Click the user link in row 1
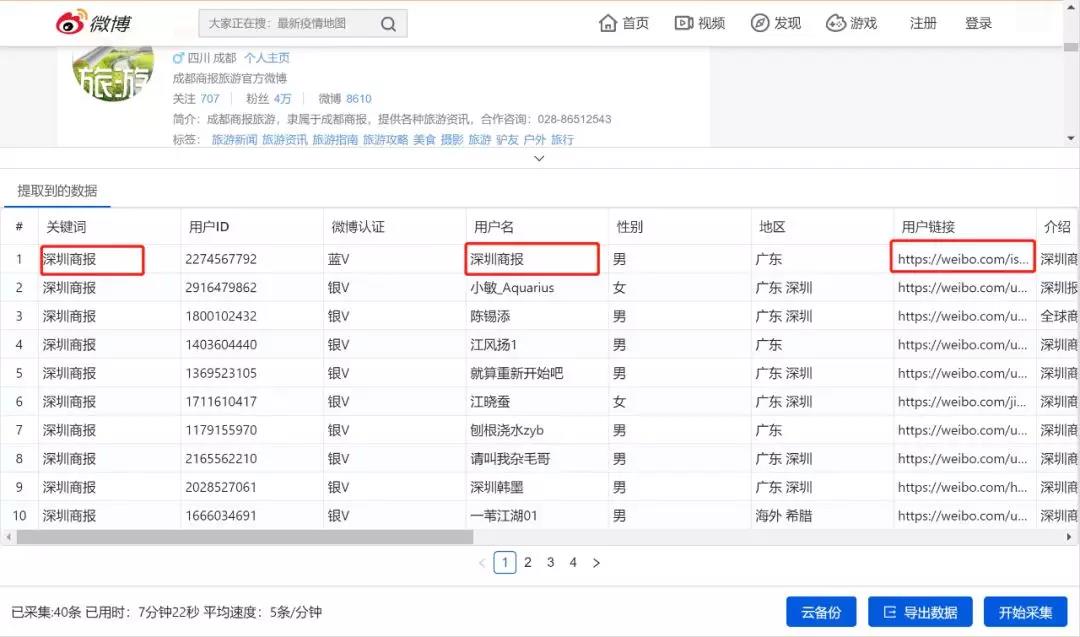Image resolution: width=1080 pixels, height=637 pixels. [x=963, y=259]
